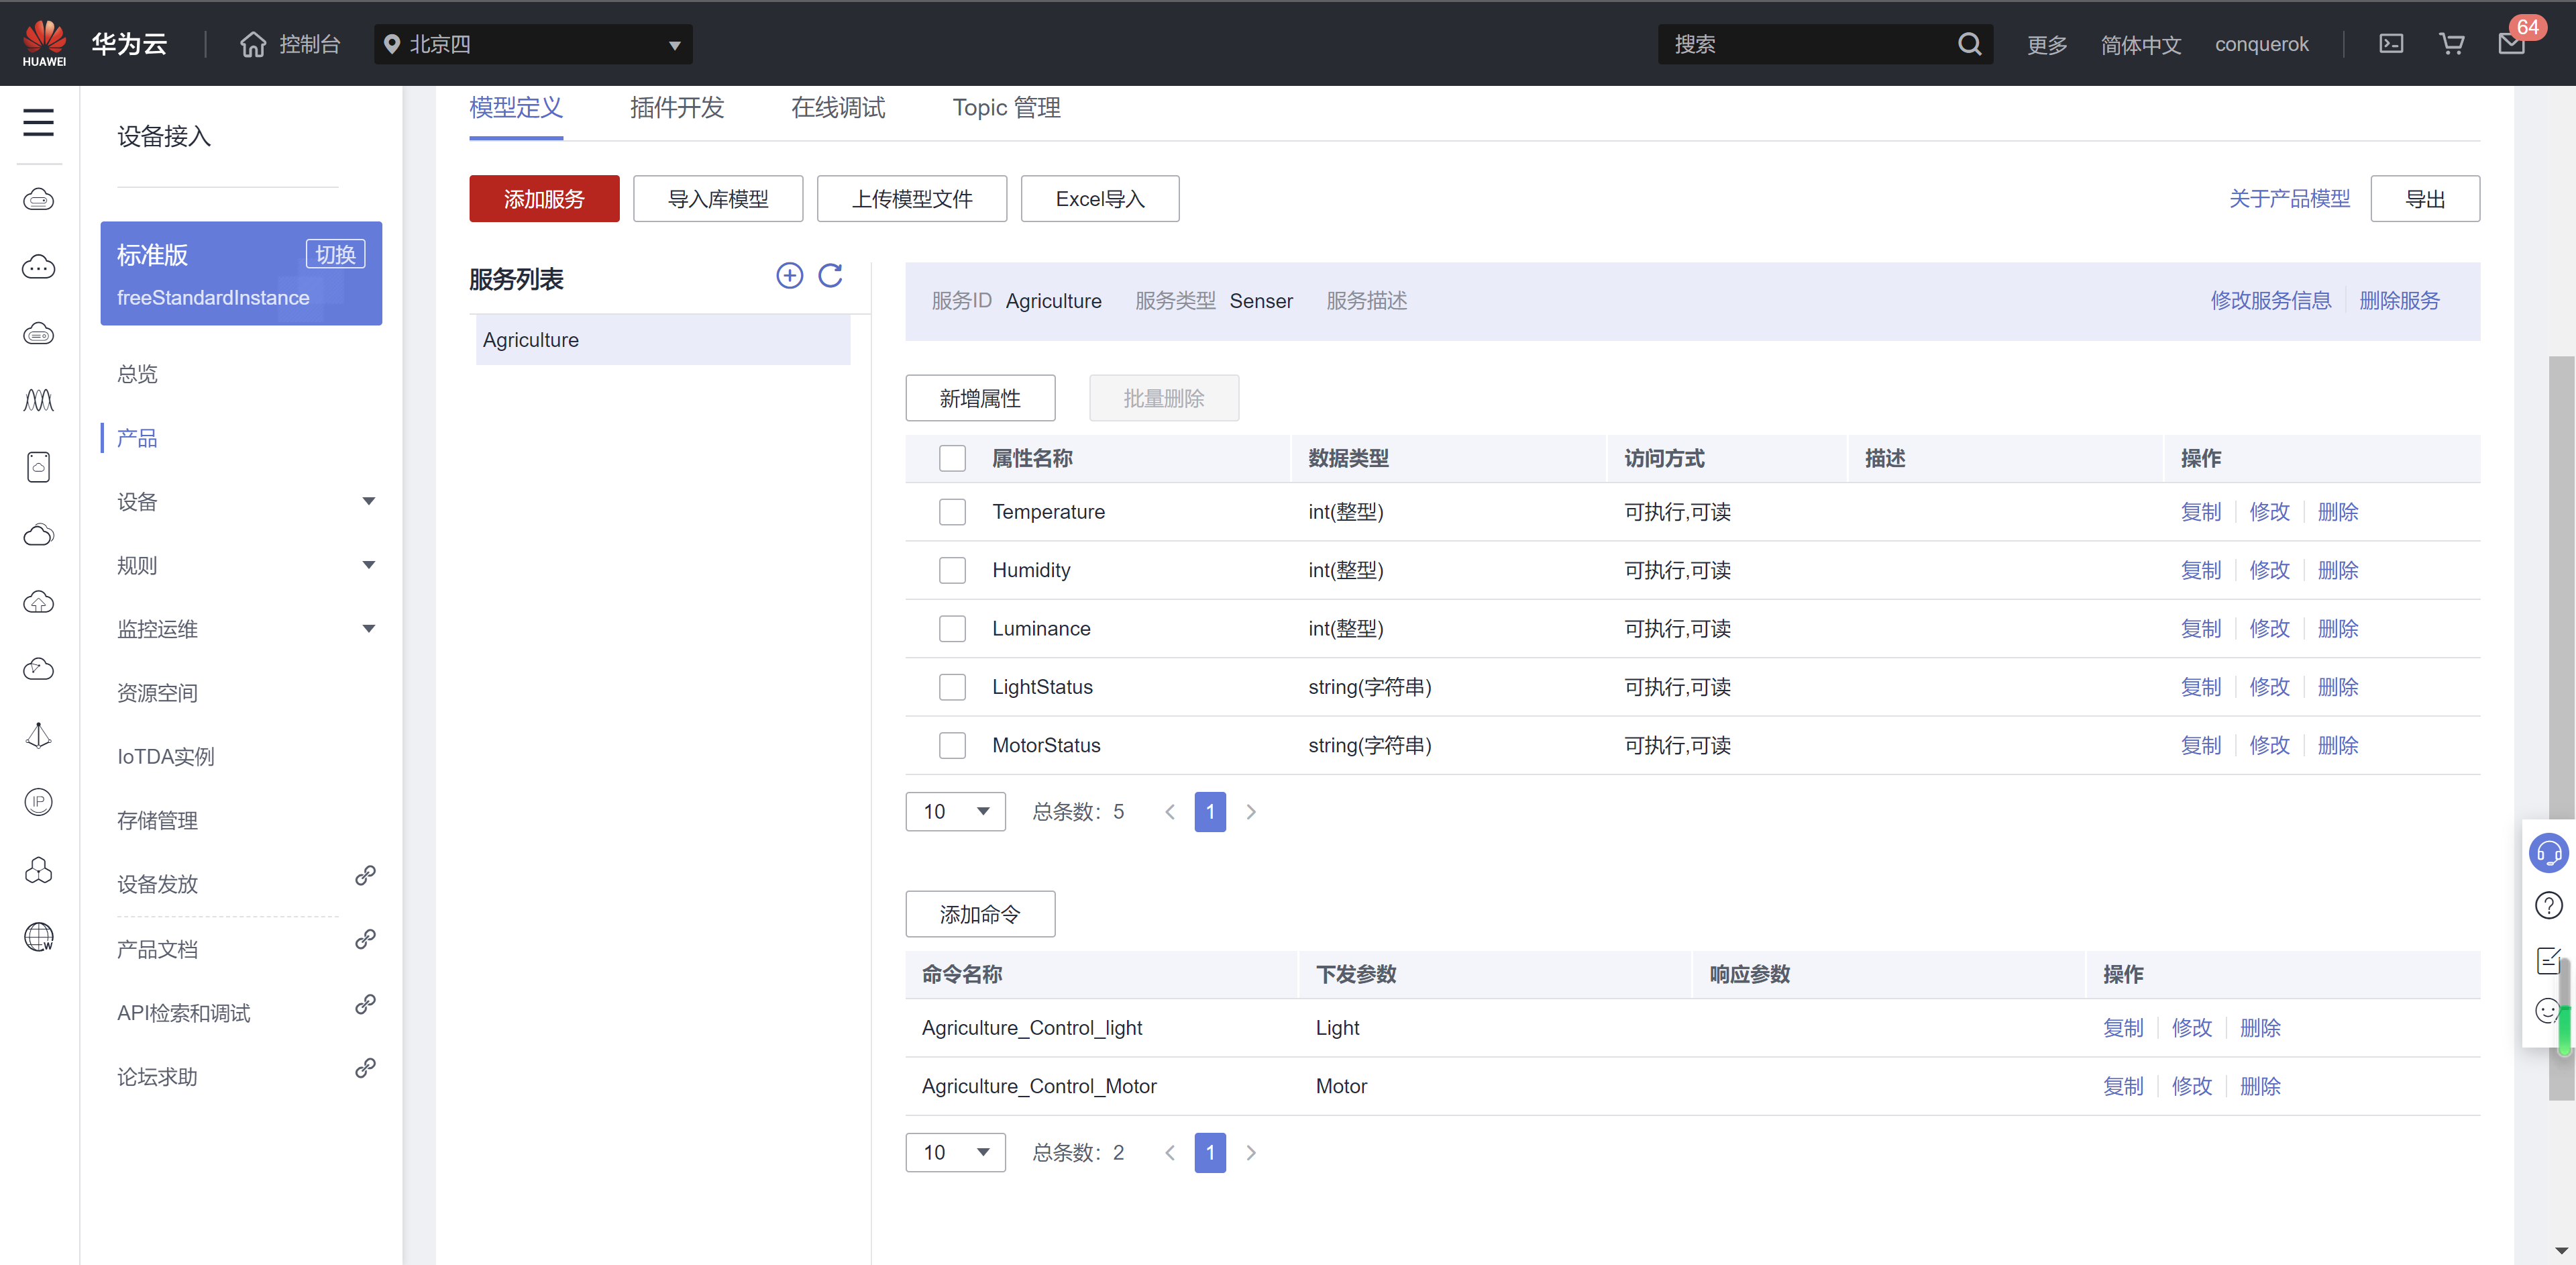Toggle the select-all properties checkbox
Viewport: 2576px width, 1265px height.
952,458
